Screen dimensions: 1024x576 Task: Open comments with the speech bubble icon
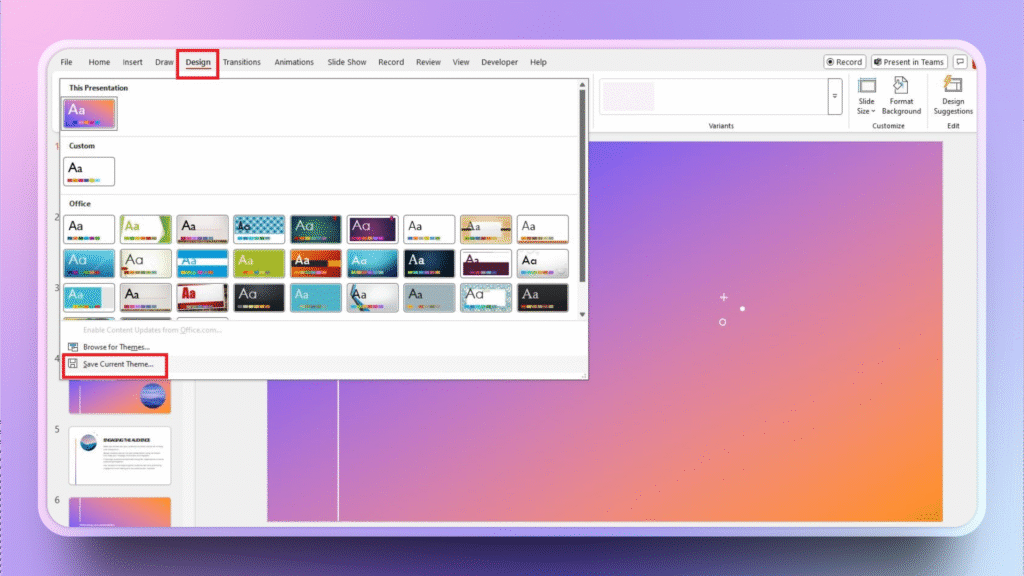point(962,61)
